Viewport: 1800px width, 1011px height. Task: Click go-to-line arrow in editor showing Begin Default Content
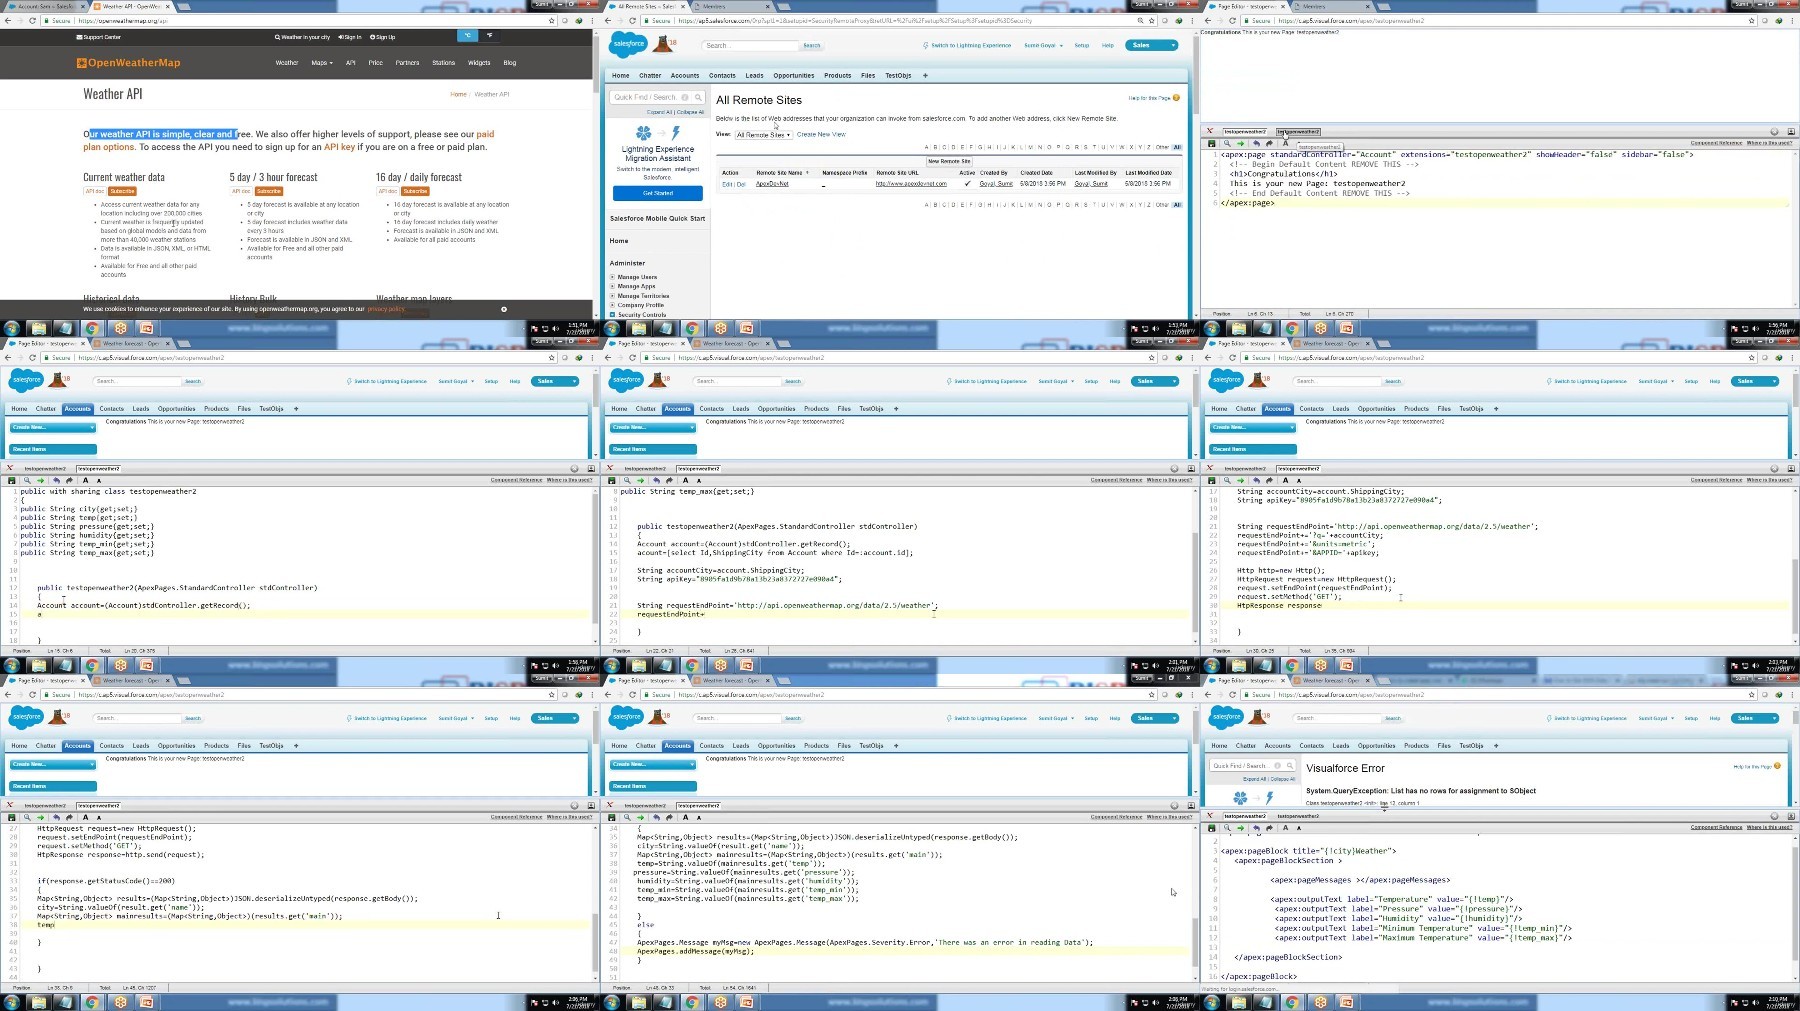point(1241,144)
